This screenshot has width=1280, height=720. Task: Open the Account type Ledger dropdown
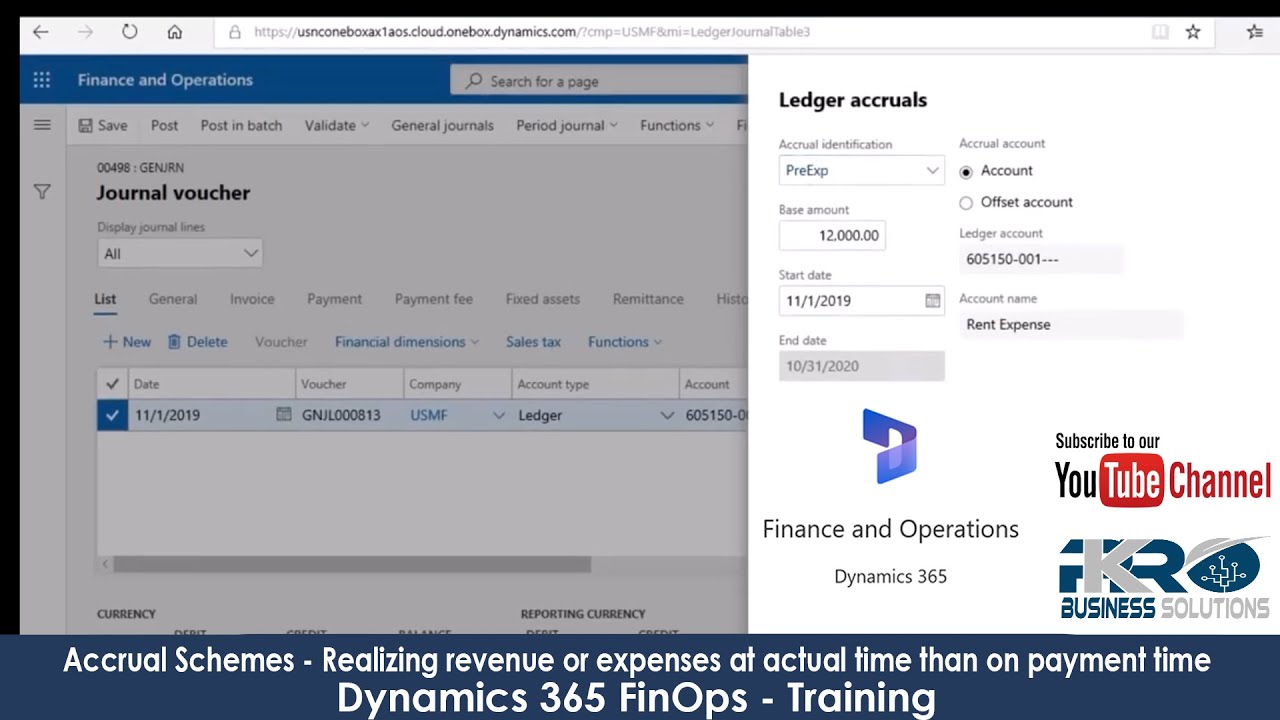point(666,416)
